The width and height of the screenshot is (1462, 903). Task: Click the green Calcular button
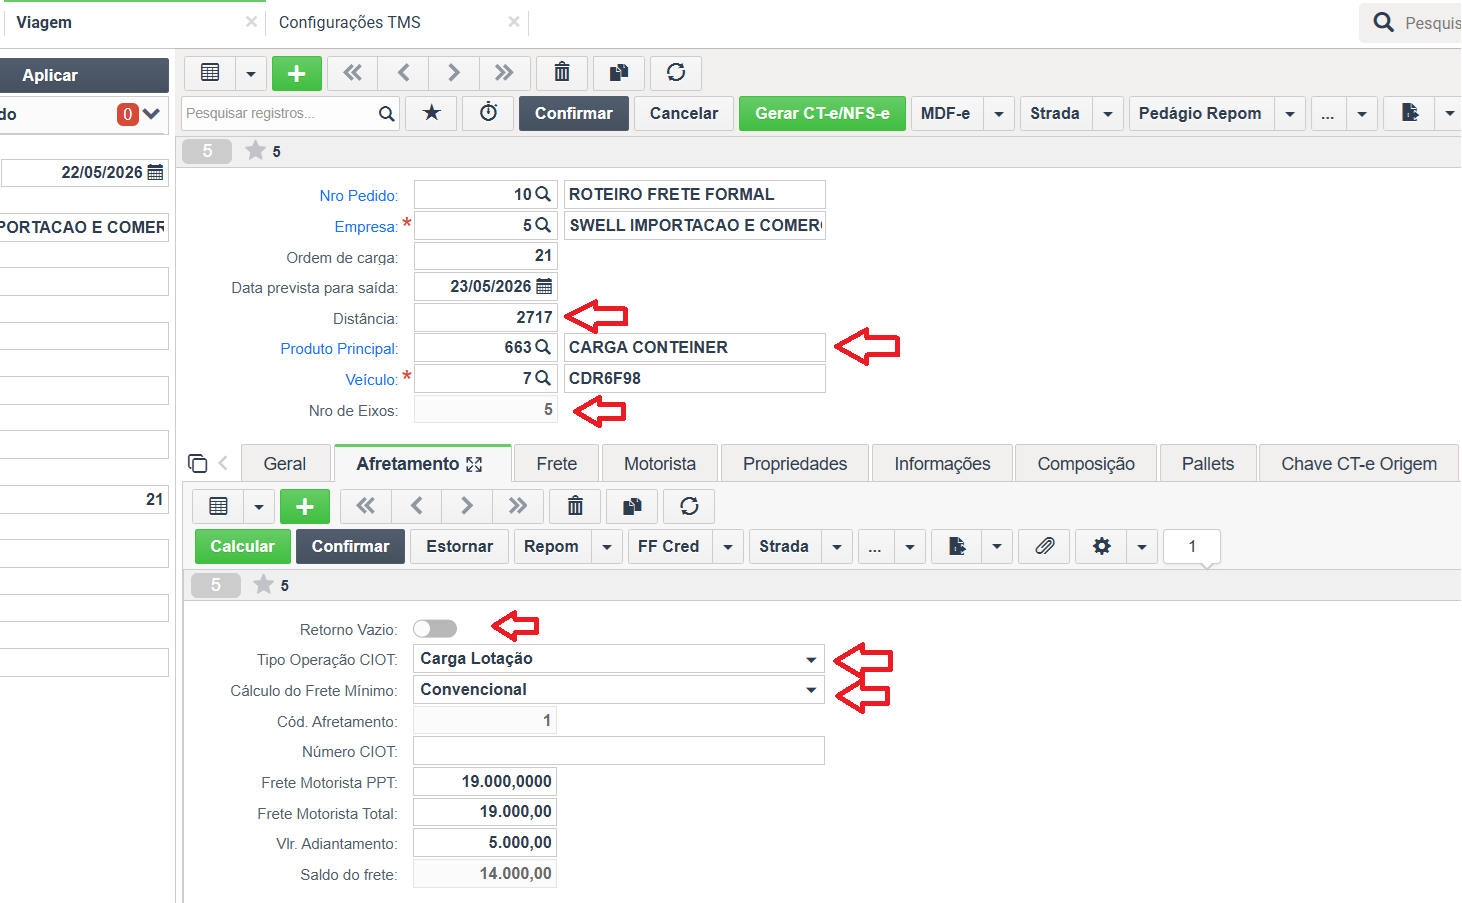(x=242, y=546)
